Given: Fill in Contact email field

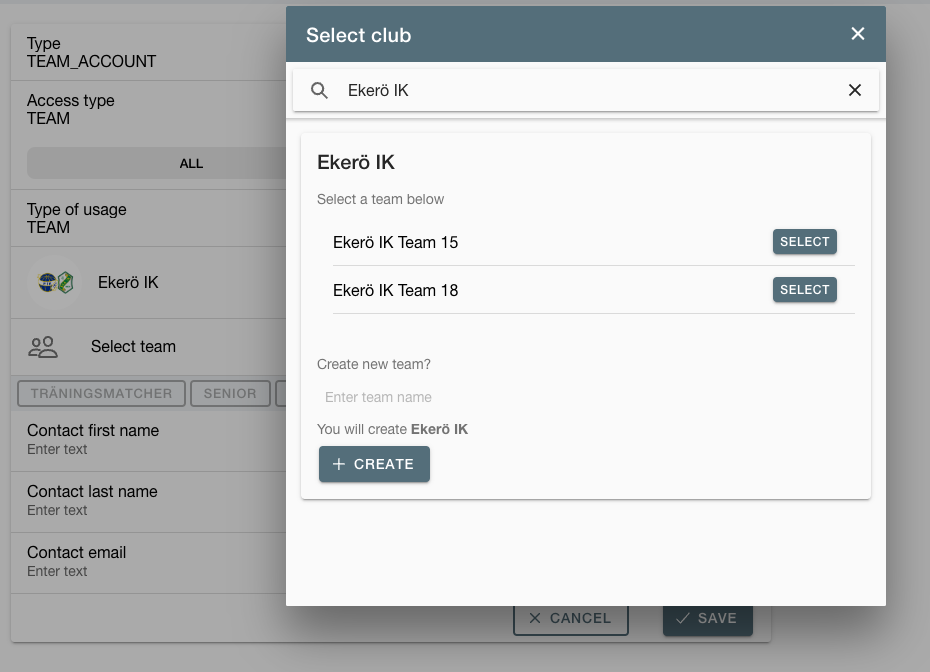Looking at the screenshot, I should click(x=148, y=562).
